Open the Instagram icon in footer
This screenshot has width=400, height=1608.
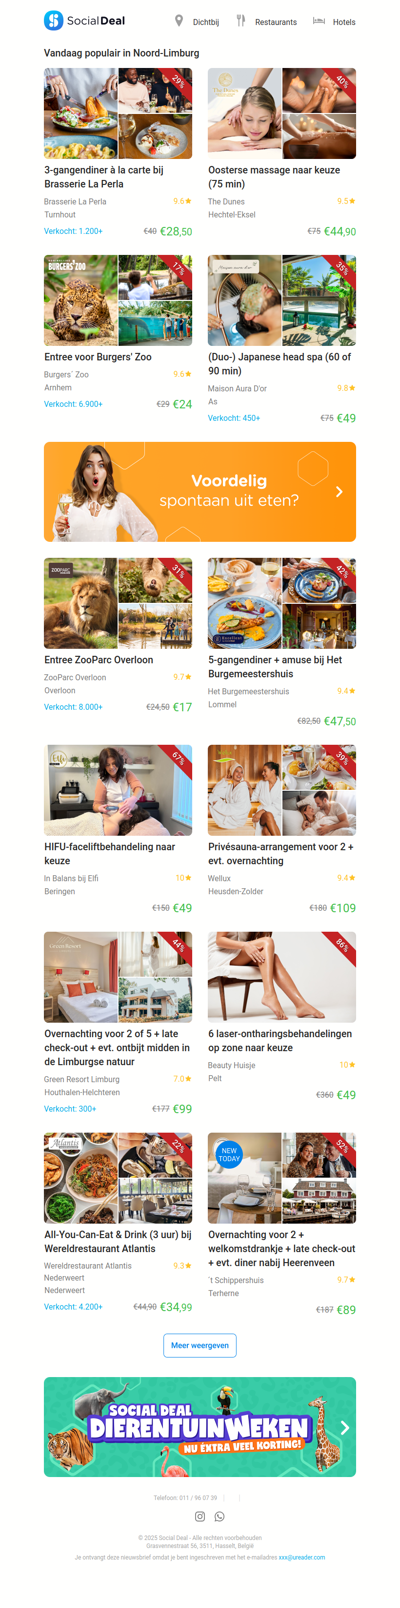coord(199,1516)
